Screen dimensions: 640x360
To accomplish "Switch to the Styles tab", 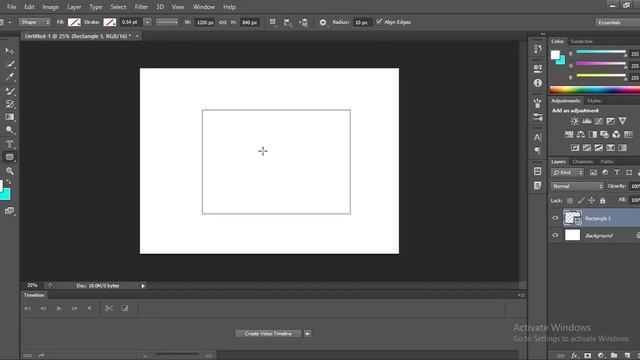I will point(594,101).
